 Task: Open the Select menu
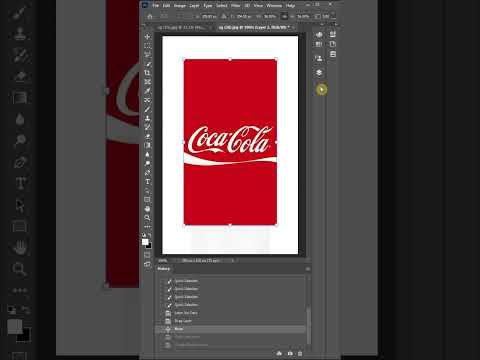pyautogui.click(x=222, y=5)
